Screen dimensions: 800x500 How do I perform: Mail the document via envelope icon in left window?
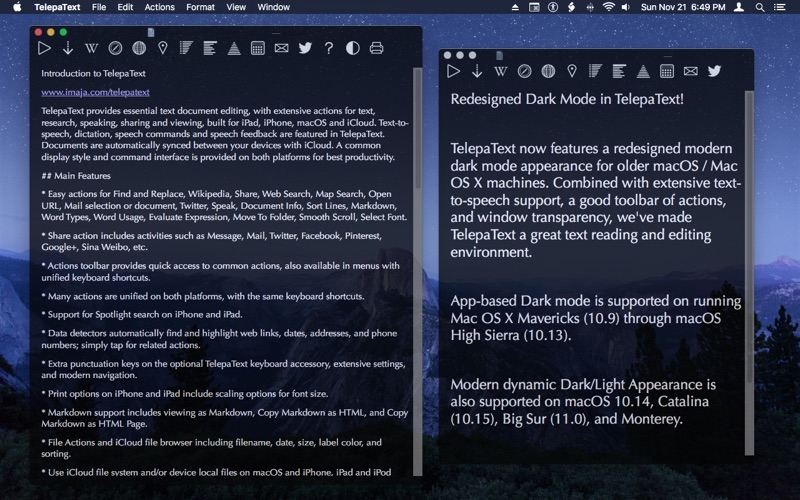(281, 48)
